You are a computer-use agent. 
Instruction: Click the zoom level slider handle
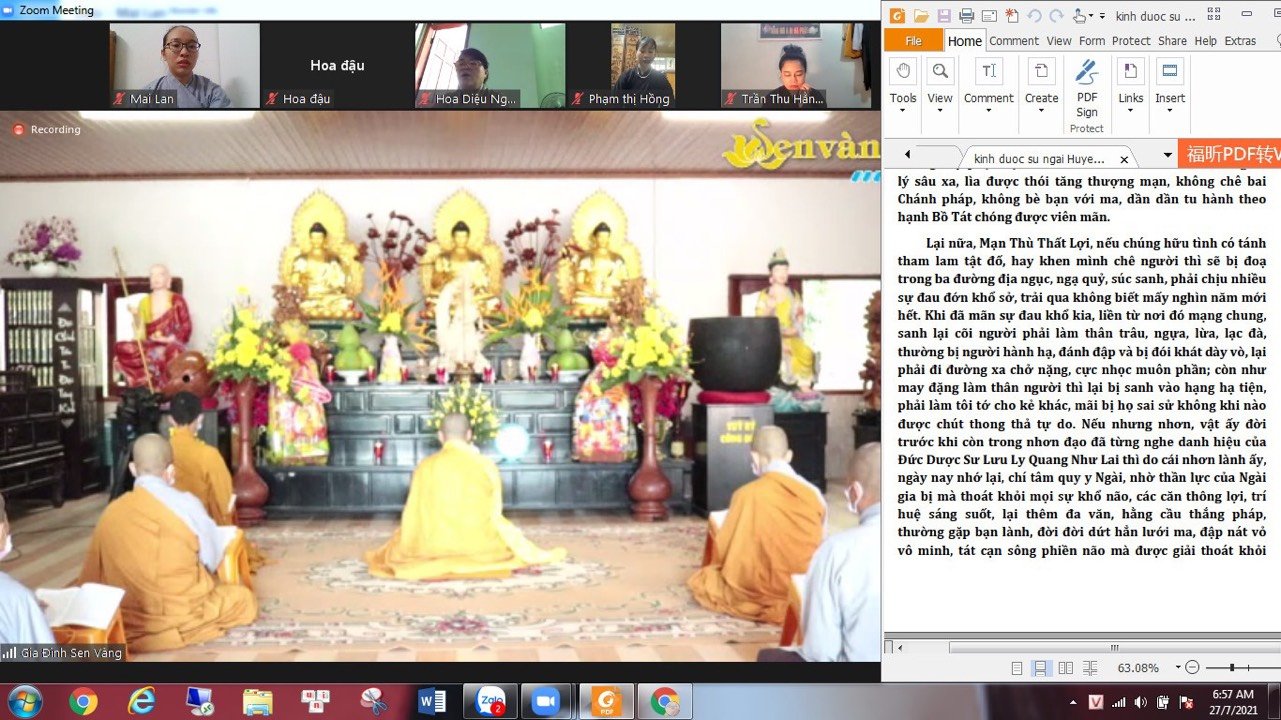click(x=1232, y=667)
